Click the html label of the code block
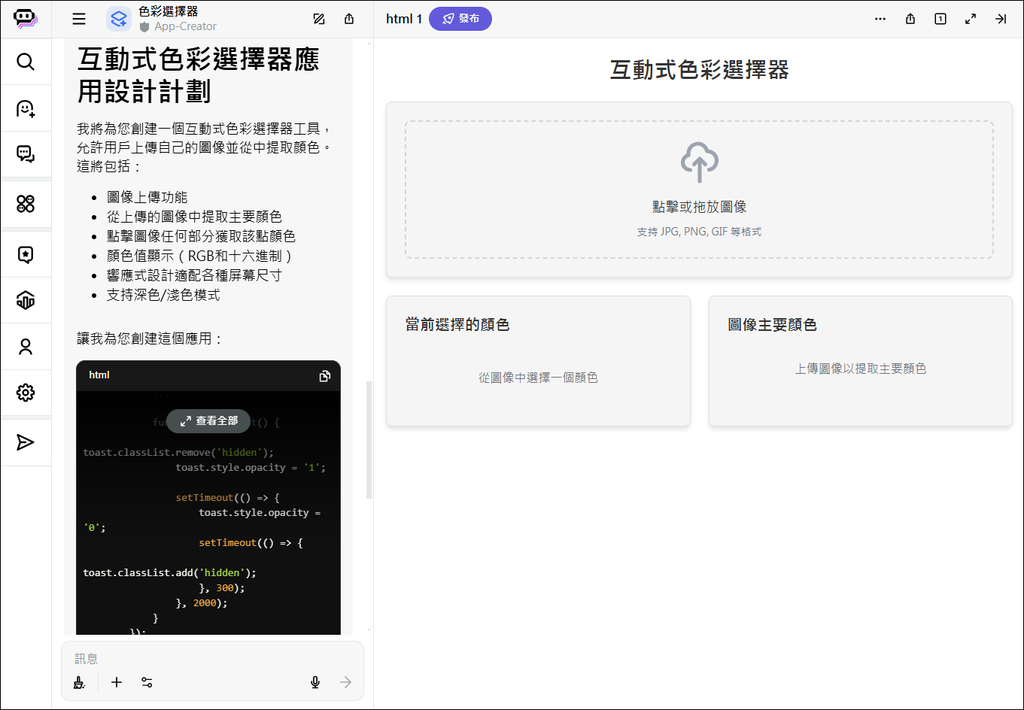Screen dimensions: 1024x710 coord(99,375)
